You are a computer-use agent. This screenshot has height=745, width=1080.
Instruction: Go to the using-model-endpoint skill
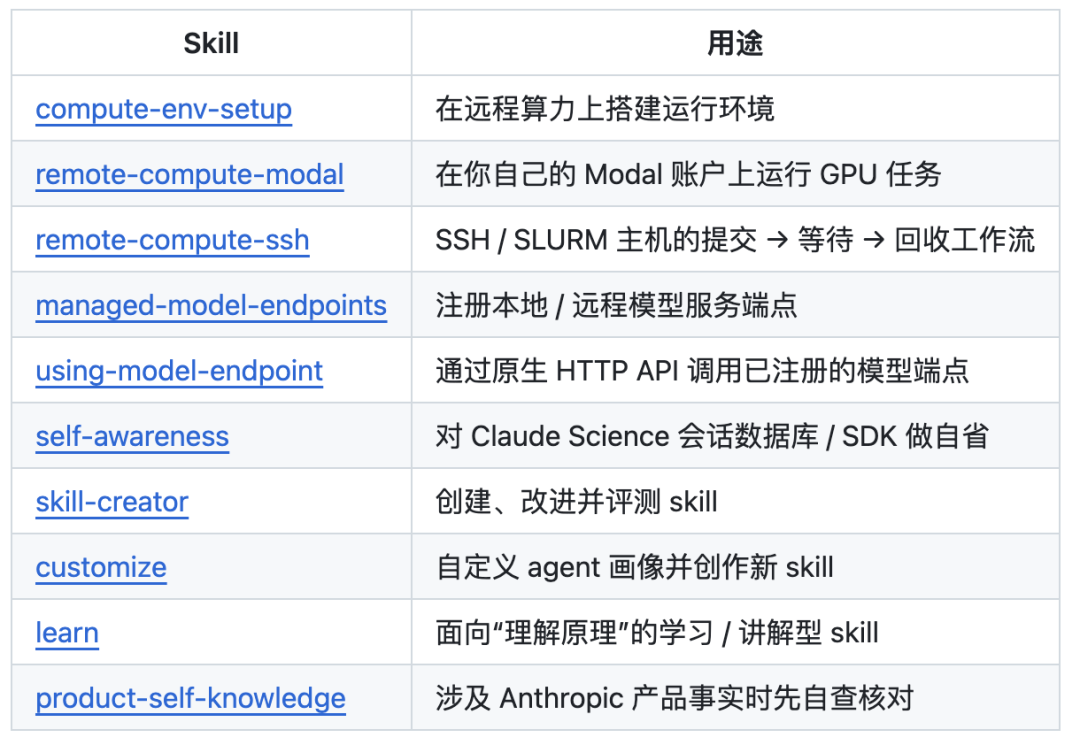(179, 371)
